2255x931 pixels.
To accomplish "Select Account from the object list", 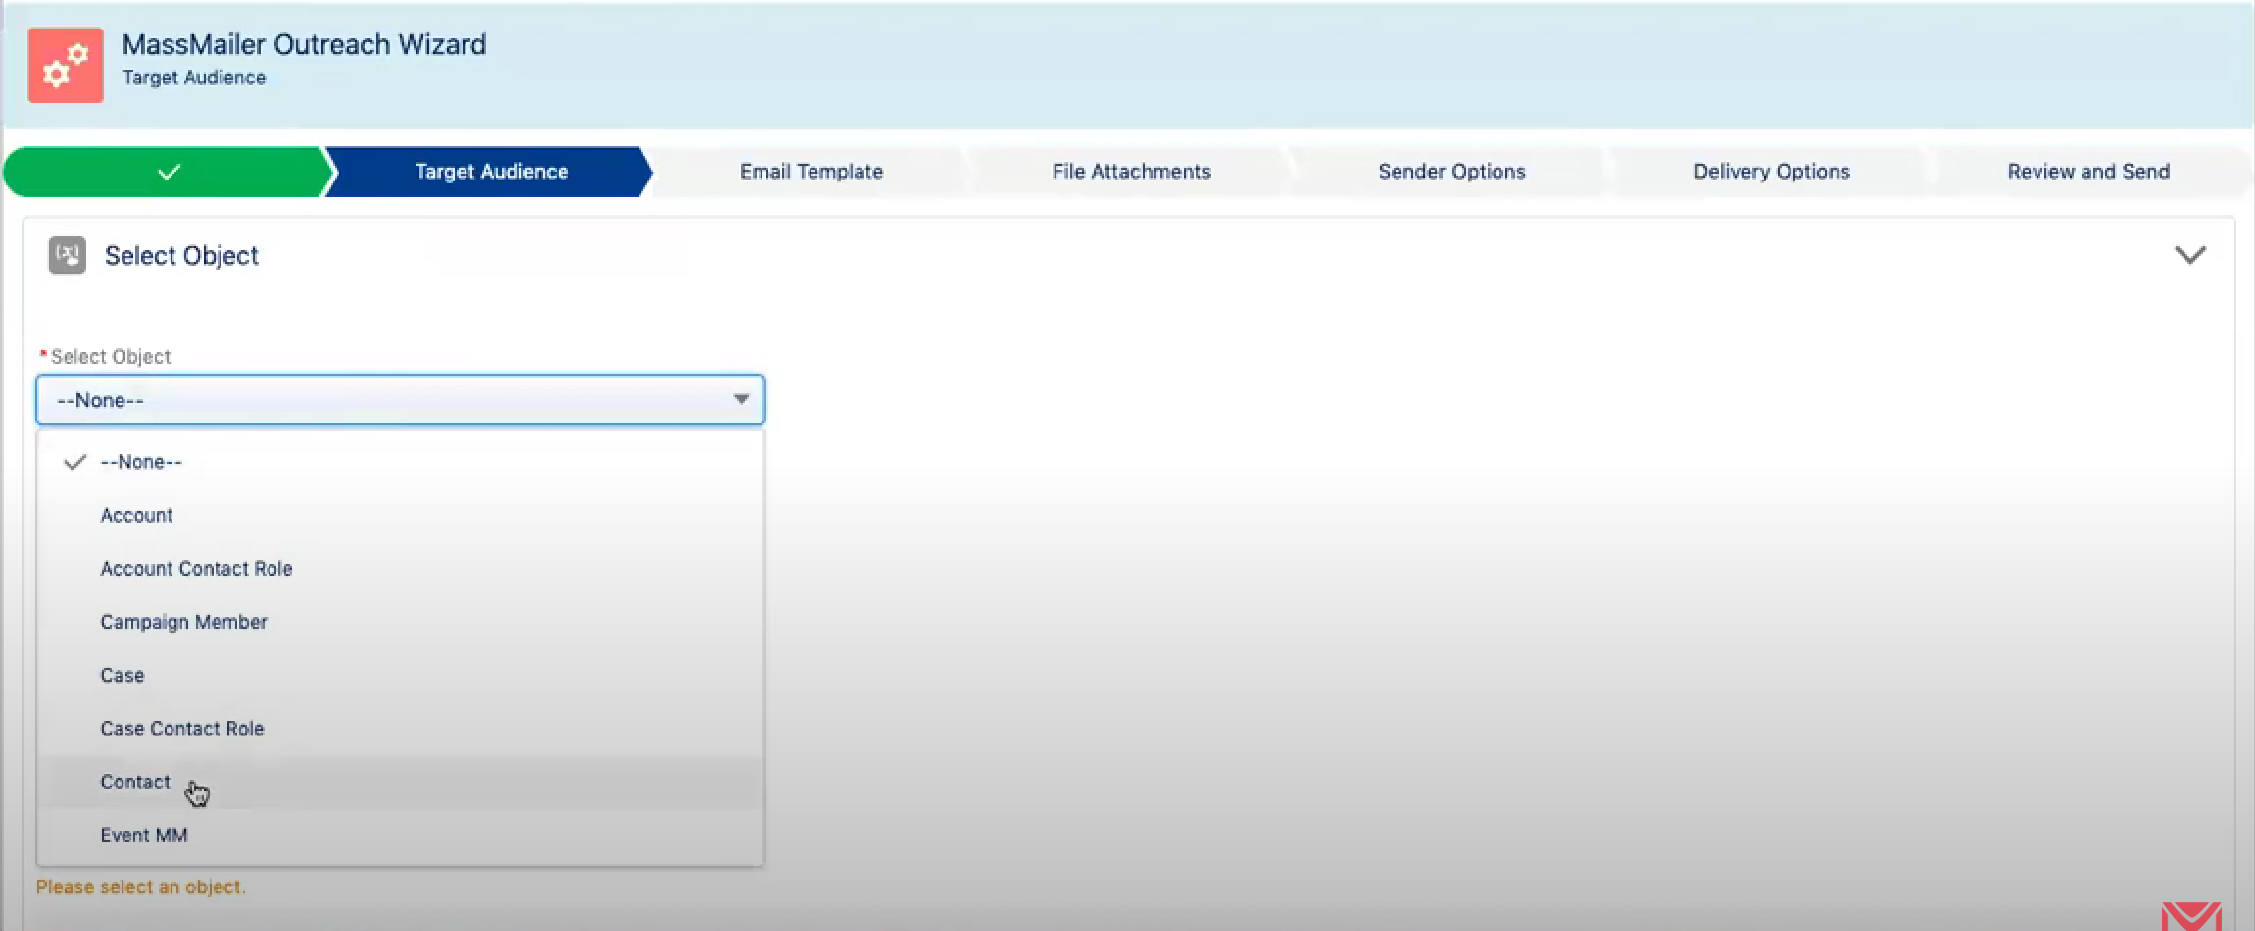I will pyautogui.click(x=400, y=515).
